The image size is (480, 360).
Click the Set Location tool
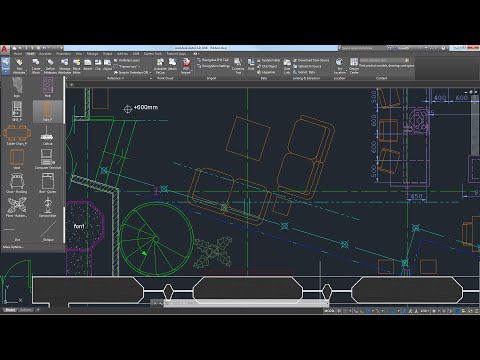tap(339, 65)
